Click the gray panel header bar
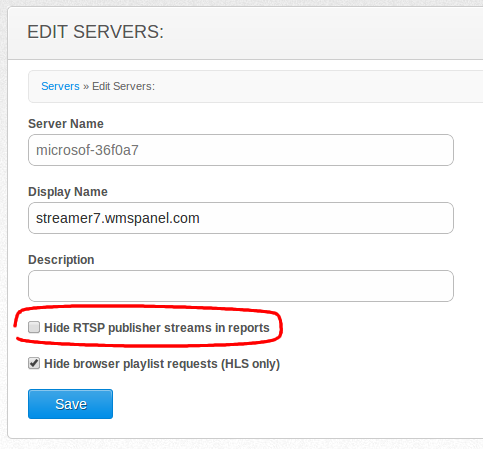 (320, 33)
